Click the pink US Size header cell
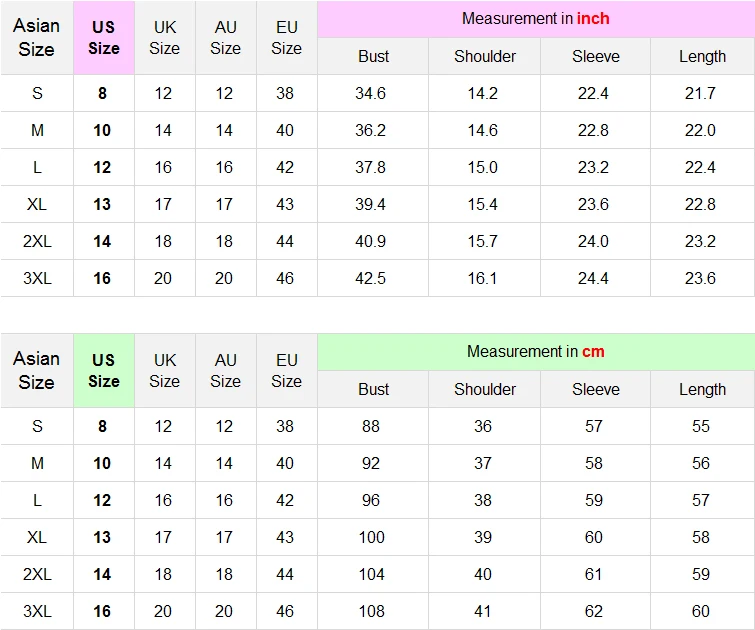Viewport: 755px width, 630px height. pos(104,38)
